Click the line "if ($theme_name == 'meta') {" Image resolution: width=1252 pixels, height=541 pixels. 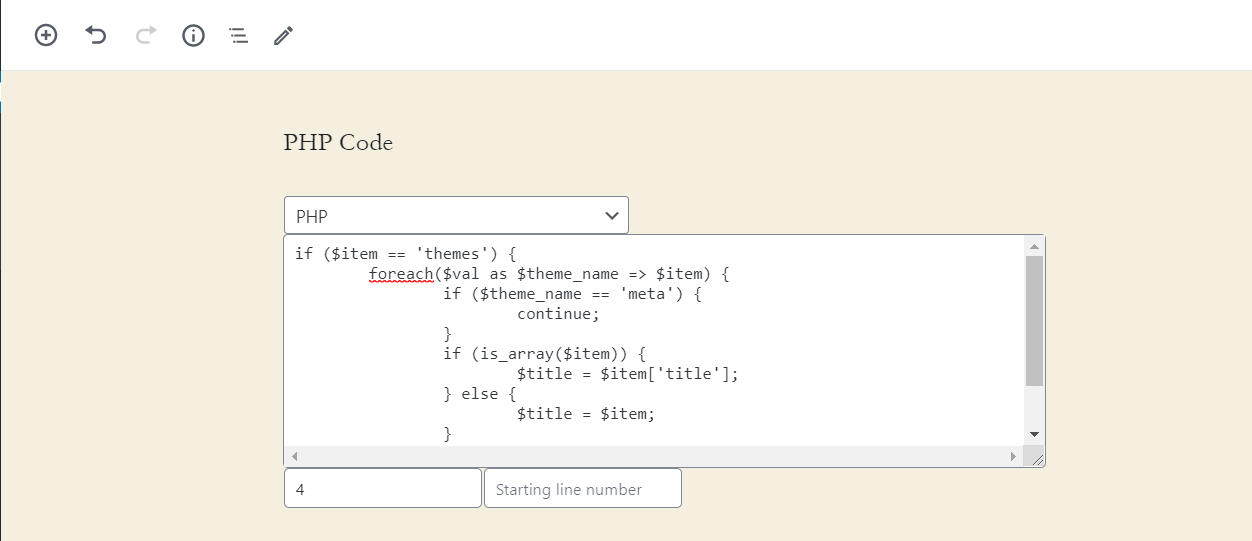[573, 294]
